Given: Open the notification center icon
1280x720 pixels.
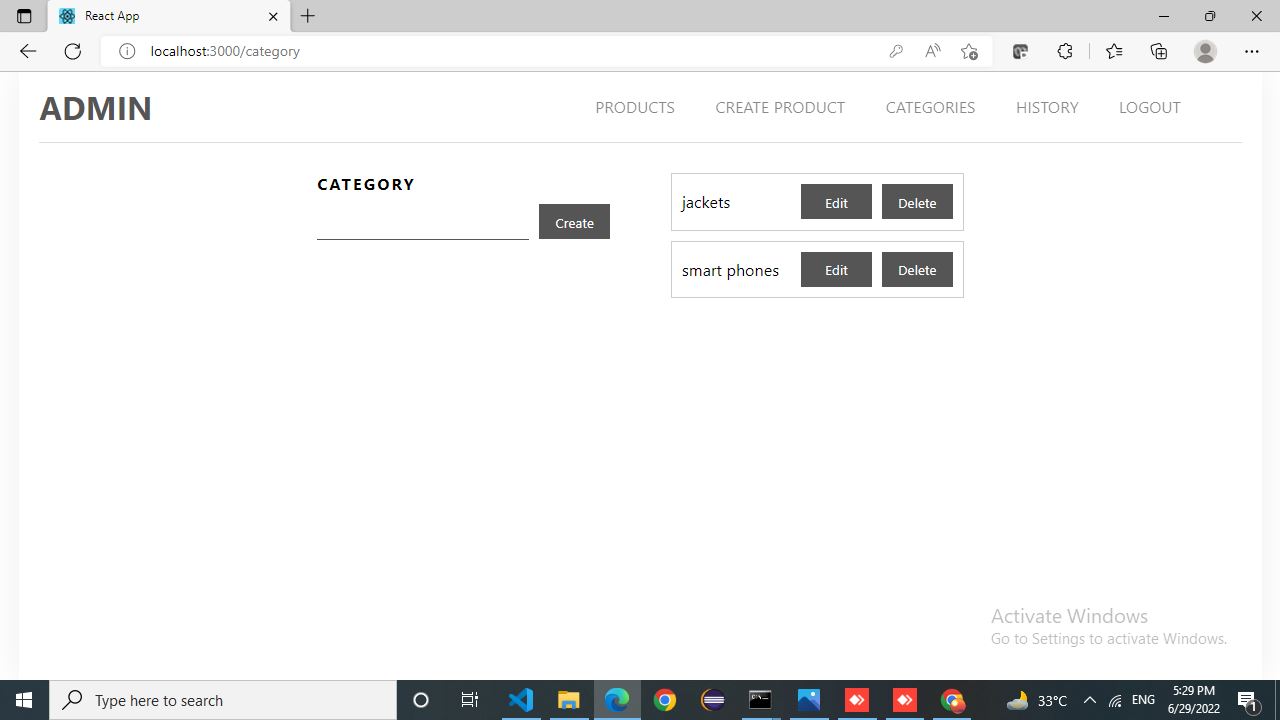Looking at the screenshot, I should point(1247,700).
